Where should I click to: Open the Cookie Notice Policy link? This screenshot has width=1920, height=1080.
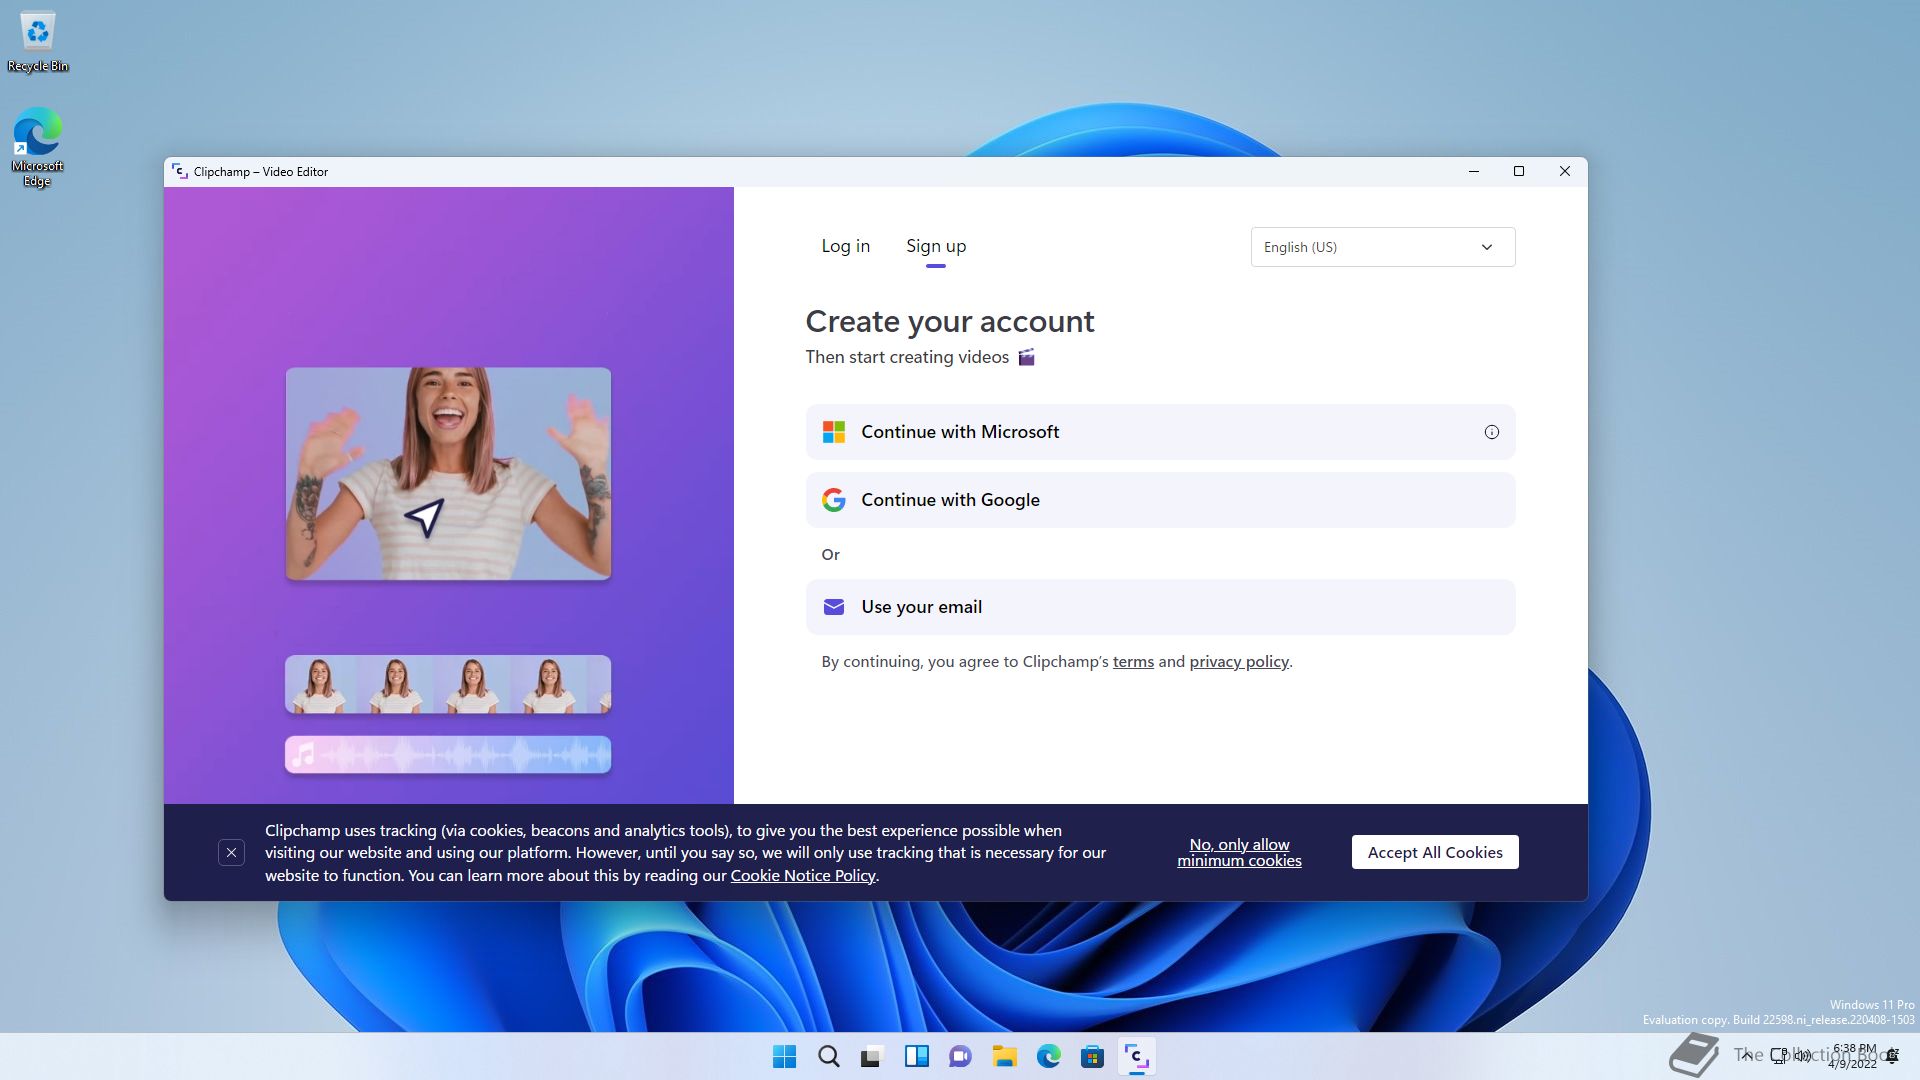click(x=803, y=876)
